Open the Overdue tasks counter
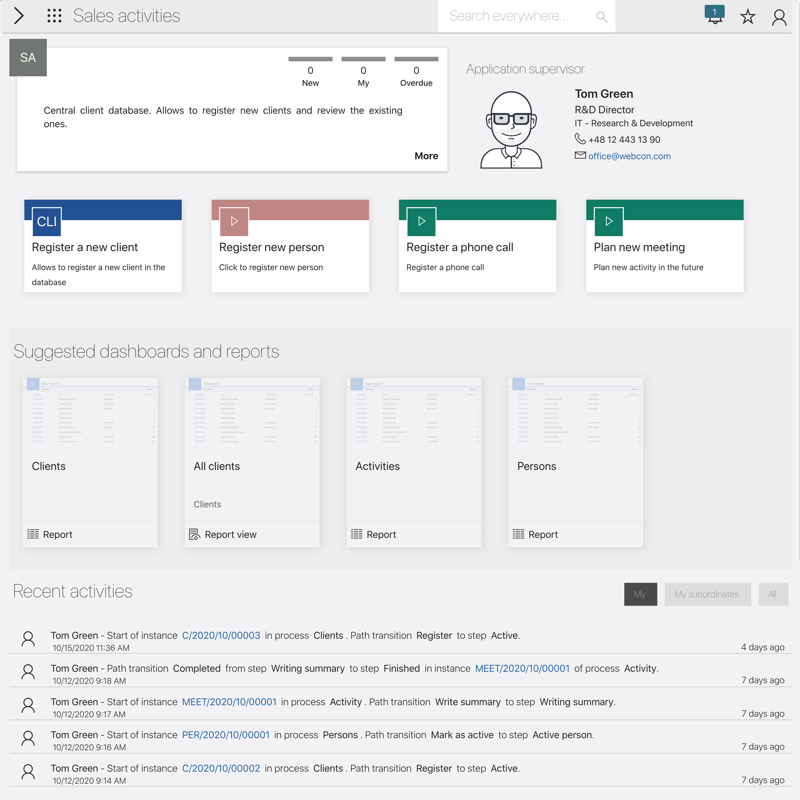800x800 pixels. [x=416, y=71]
